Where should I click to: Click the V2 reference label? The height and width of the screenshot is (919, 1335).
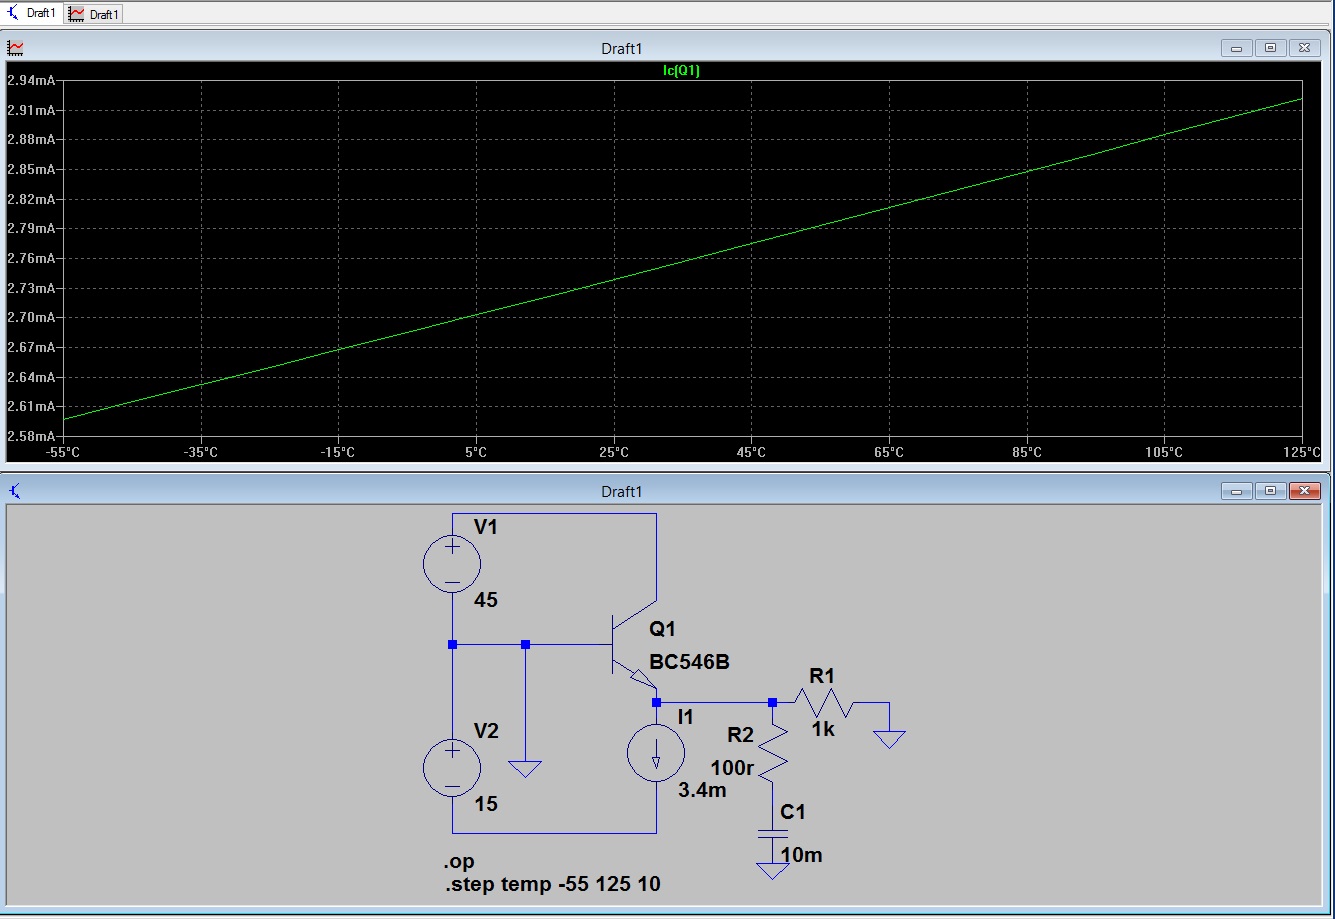[485, 730]
